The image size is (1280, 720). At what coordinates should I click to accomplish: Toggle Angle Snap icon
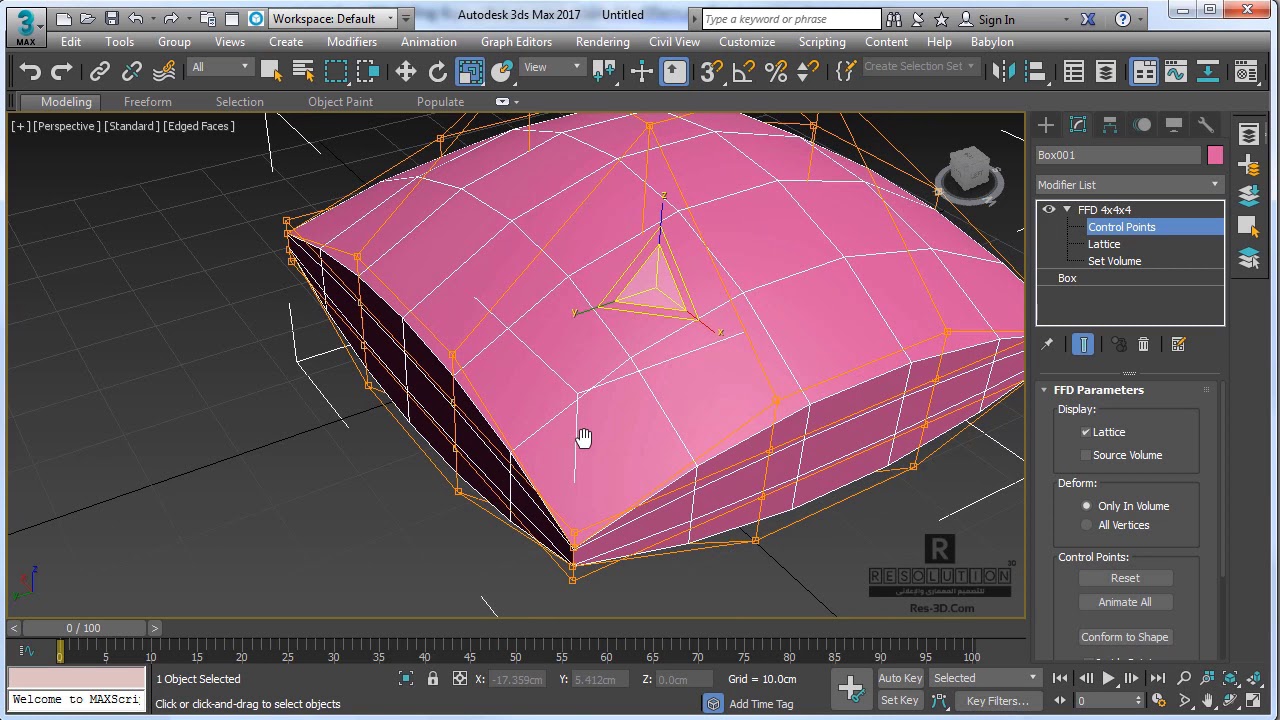tap(743, 71)
